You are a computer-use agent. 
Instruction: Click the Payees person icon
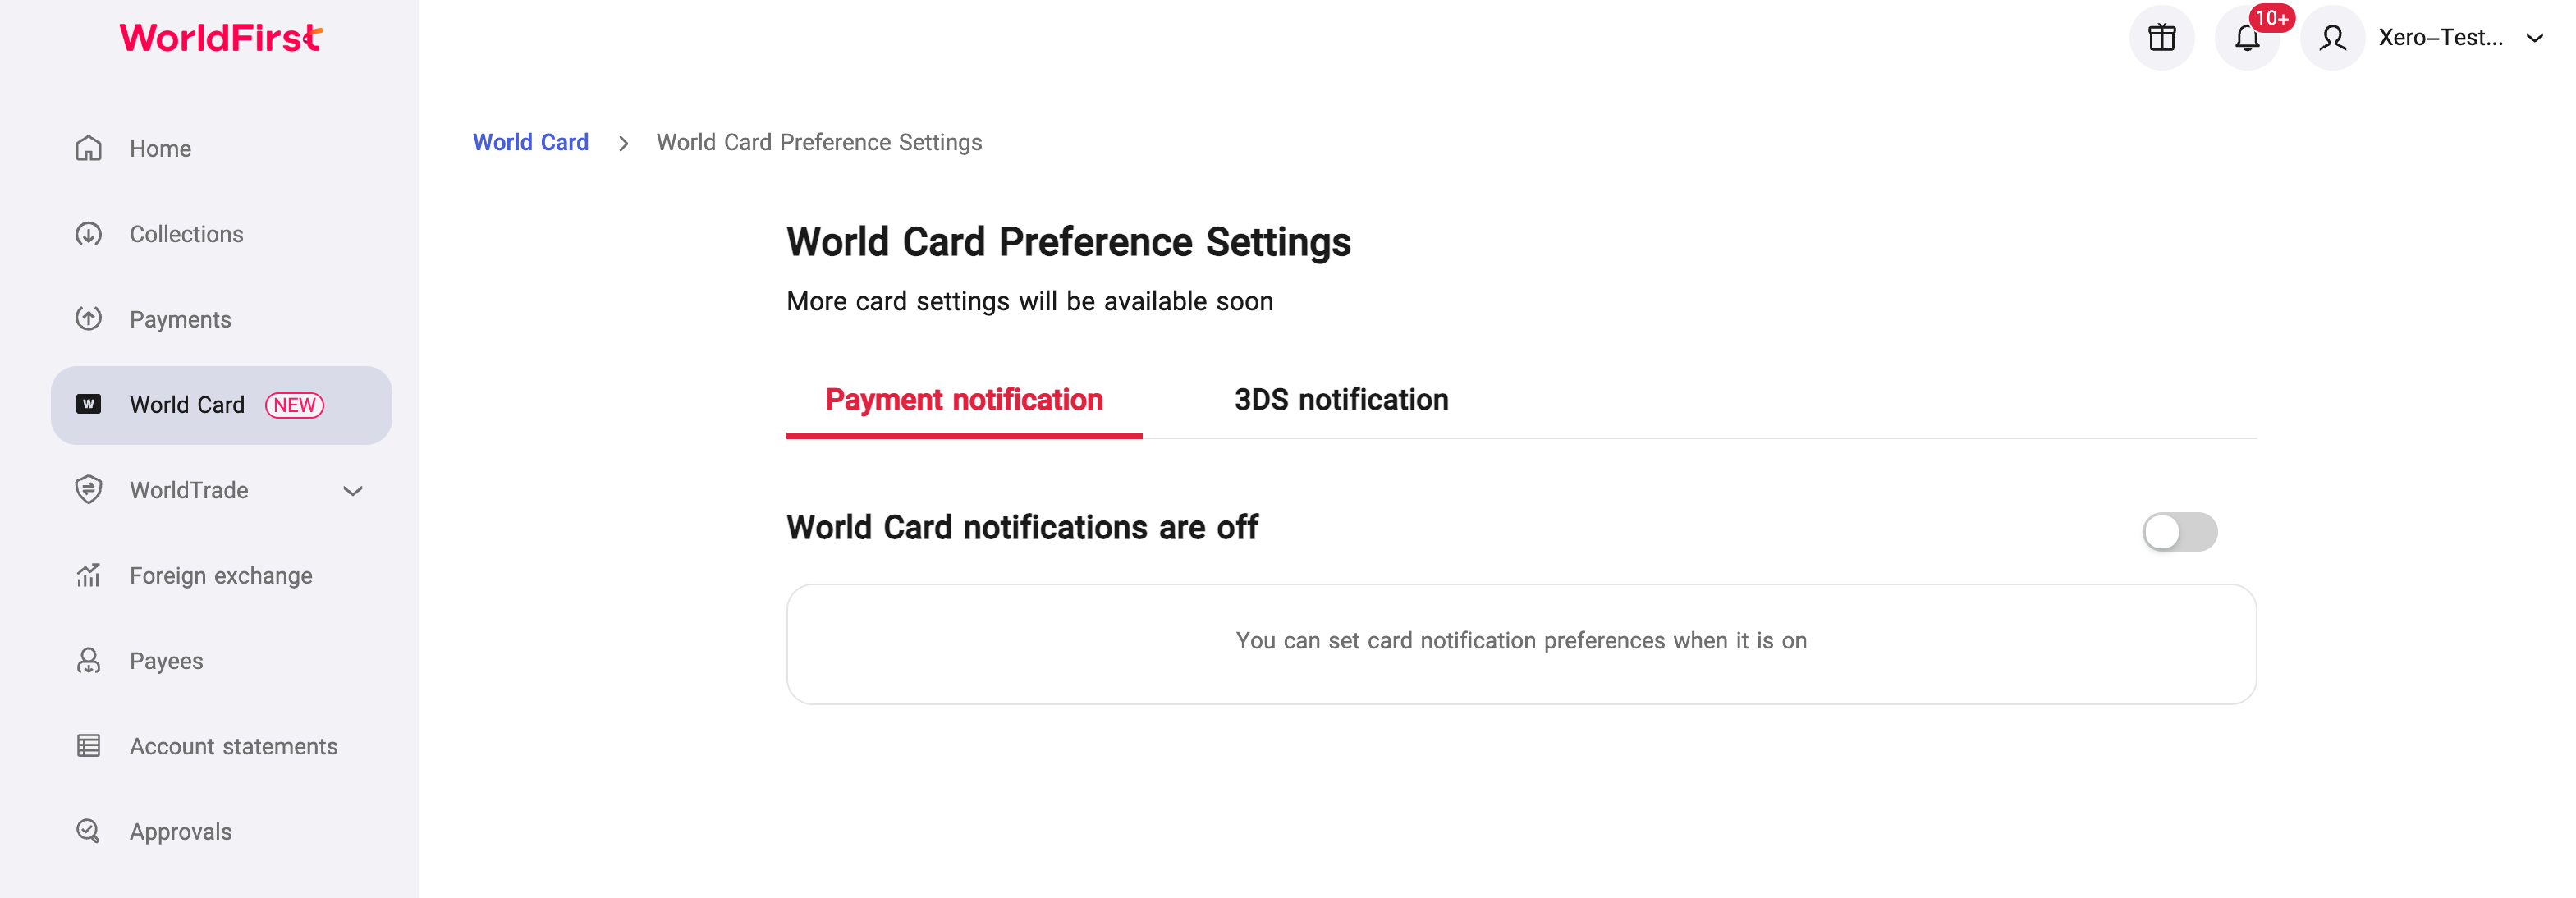click(x=89, y=661)
